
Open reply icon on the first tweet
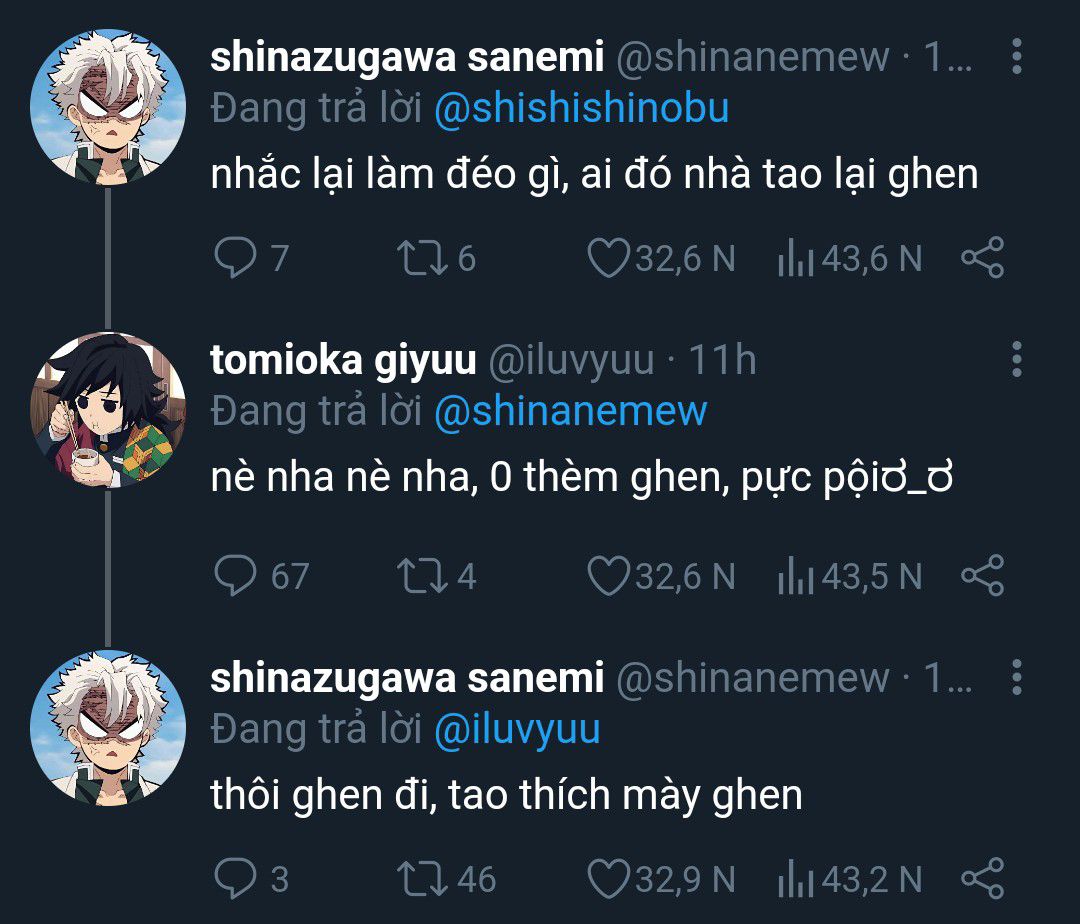236,258
